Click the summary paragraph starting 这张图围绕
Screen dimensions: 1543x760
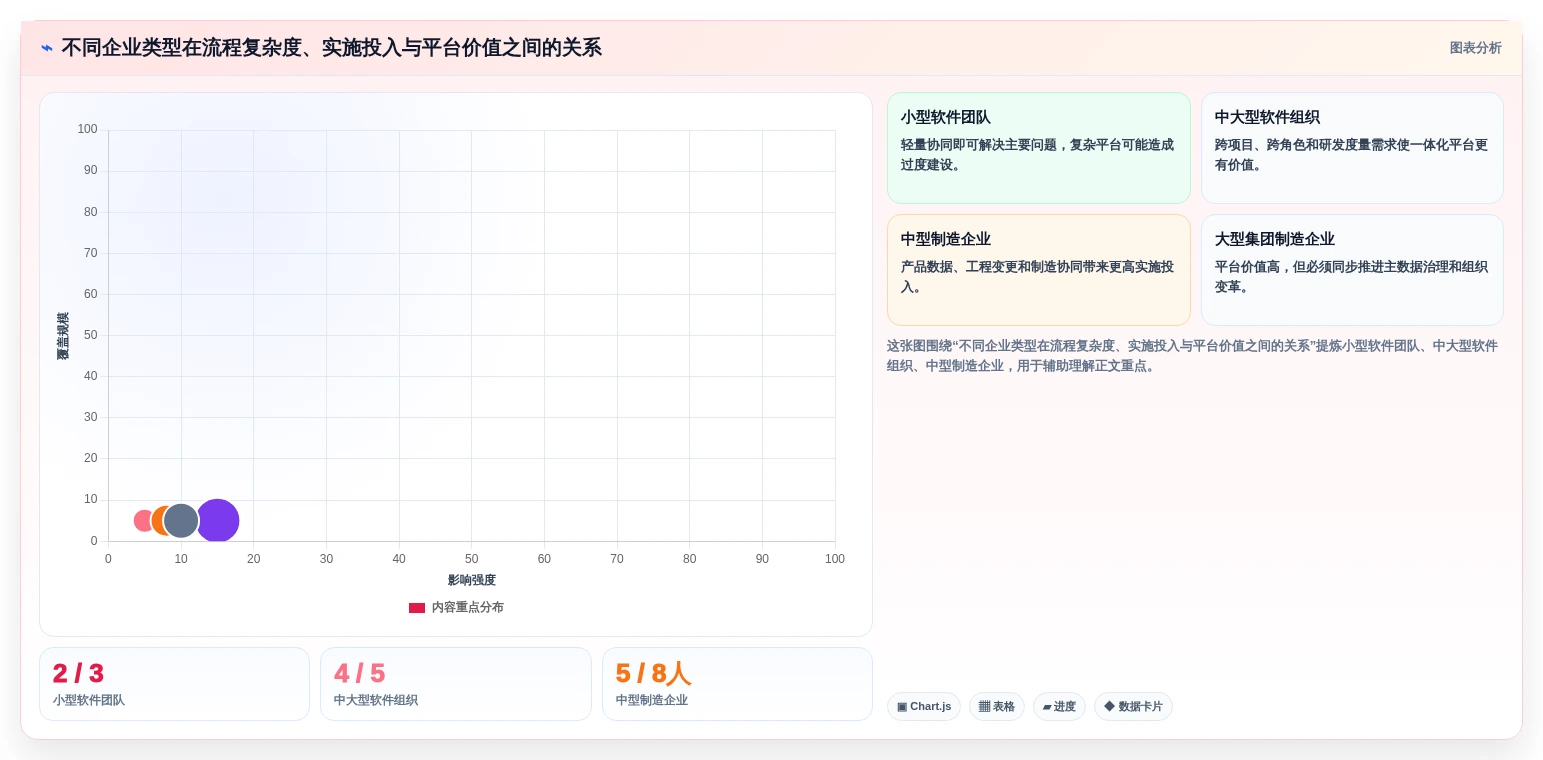[x=1194, y=356]
